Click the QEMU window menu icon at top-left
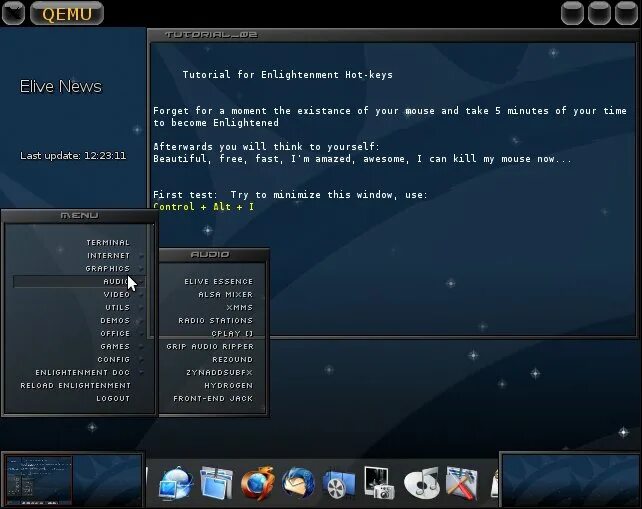This screenshot has width=642, height=509. tap(13, 13)
